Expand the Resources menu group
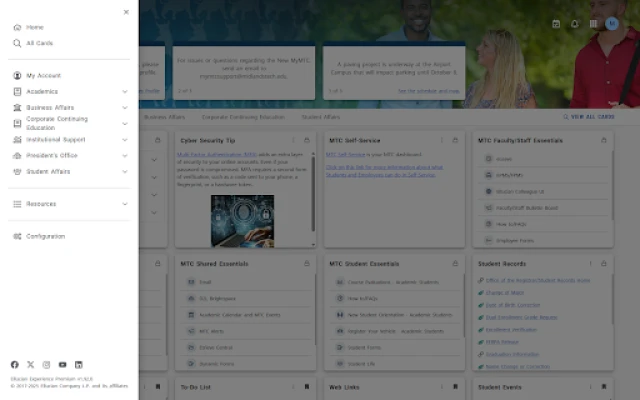 point(125,204)
